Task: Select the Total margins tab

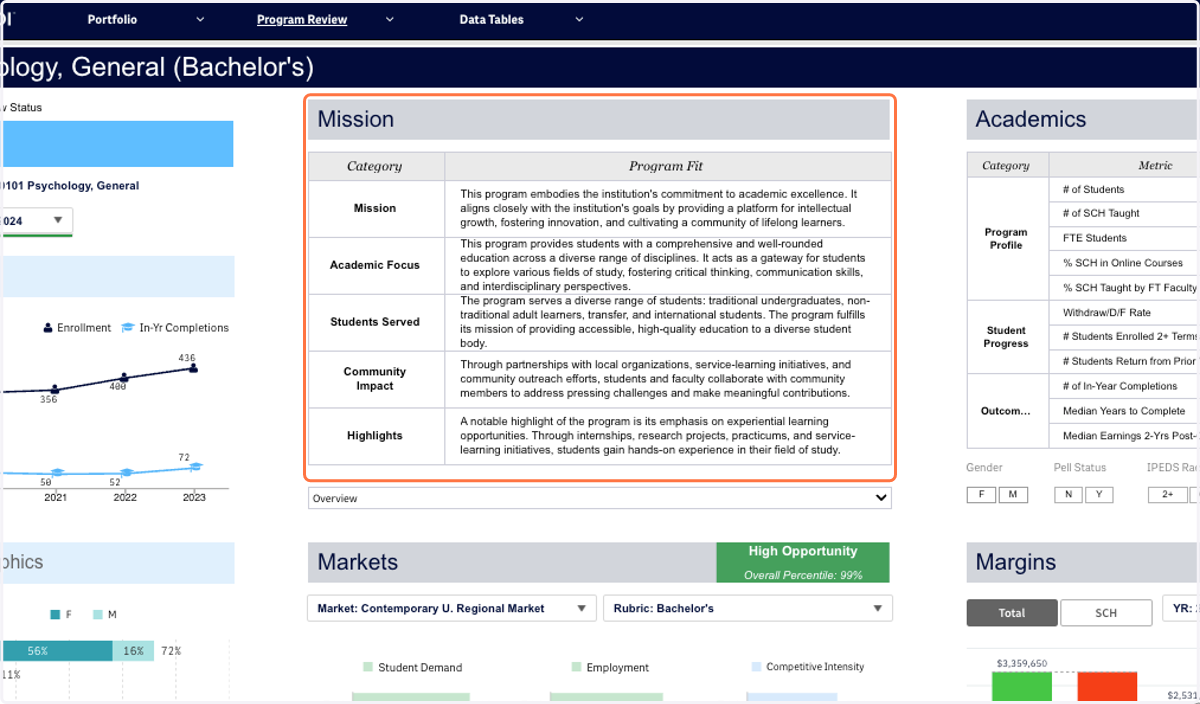Action: 1011,613
